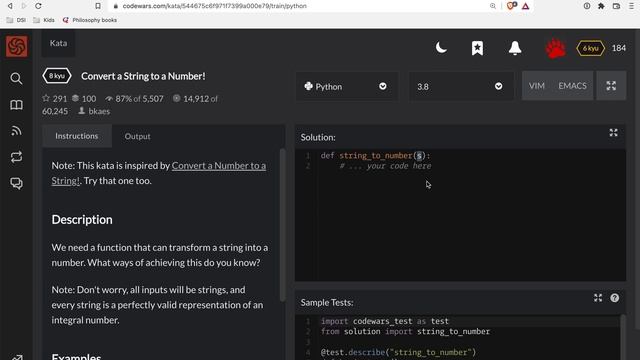Open the Philosophy books bookmark
This screenshot has width=640, height=360.
(90, 20)
